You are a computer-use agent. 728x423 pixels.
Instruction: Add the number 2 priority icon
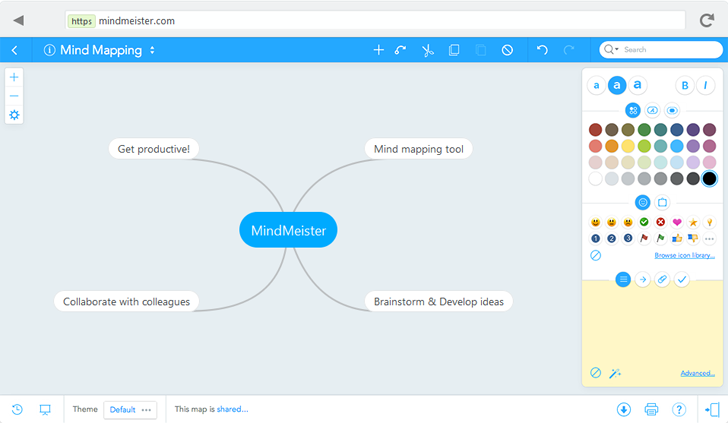[611, 238]
